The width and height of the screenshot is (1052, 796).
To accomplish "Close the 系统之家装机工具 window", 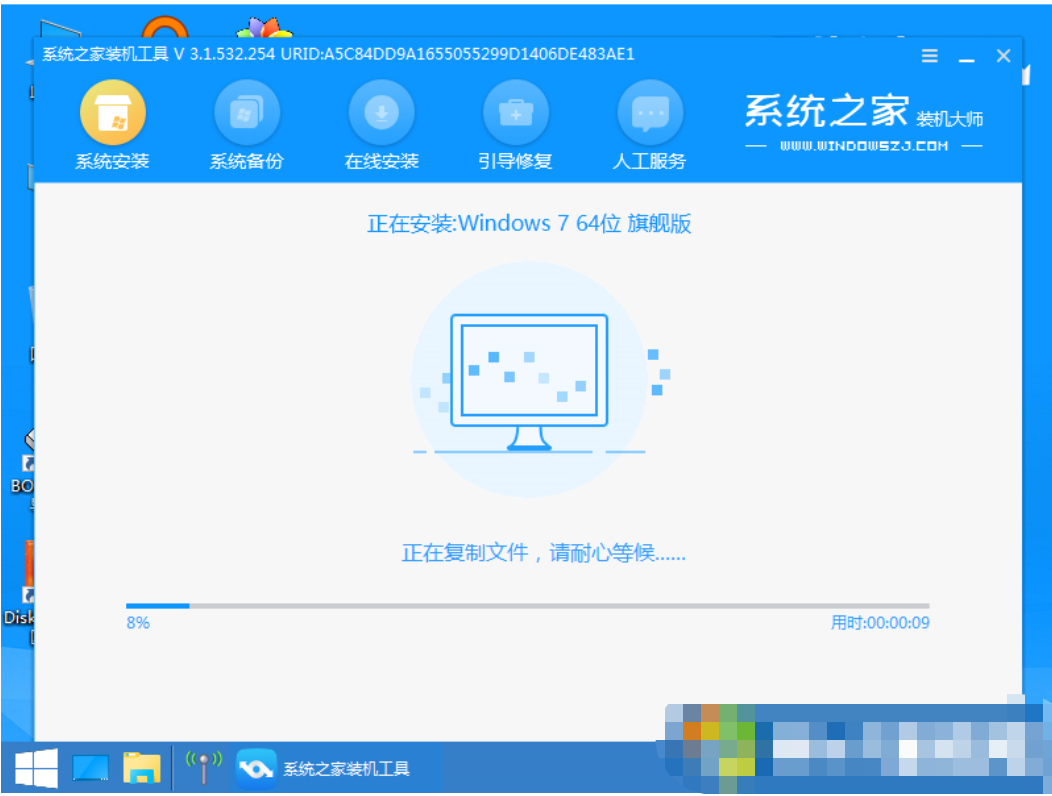I will (x=1003, y=56).
